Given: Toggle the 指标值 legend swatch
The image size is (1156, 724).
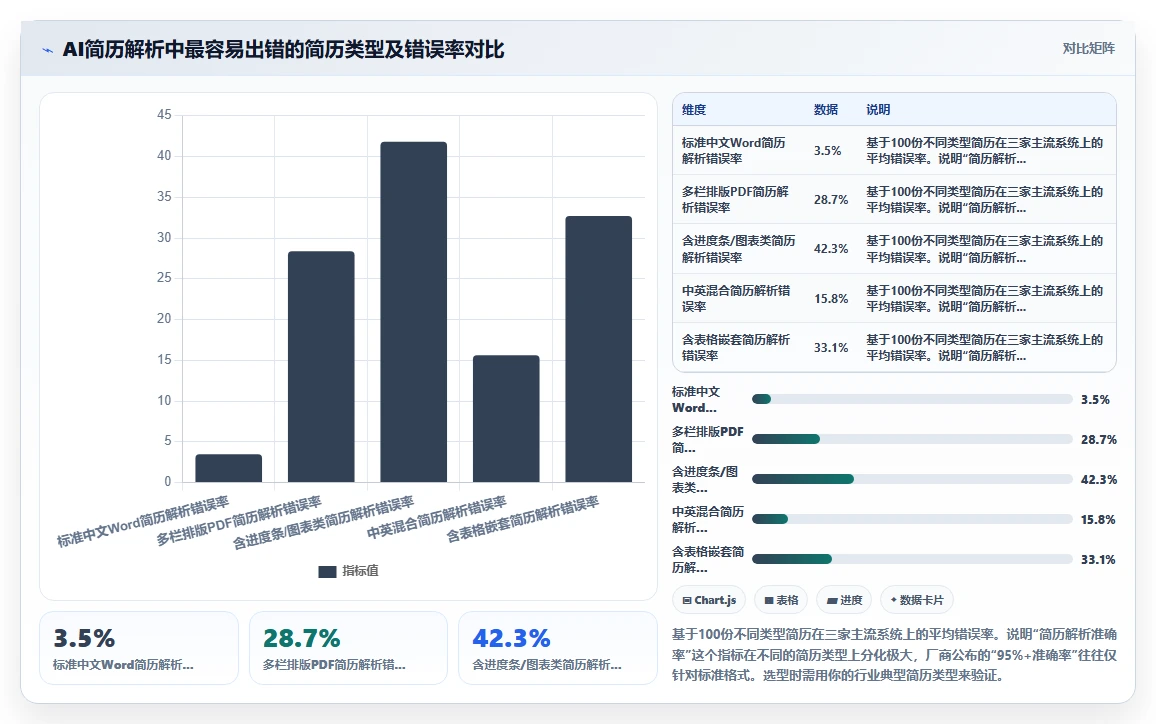Looking at the screenshot, I should click(x=327, y=571).
